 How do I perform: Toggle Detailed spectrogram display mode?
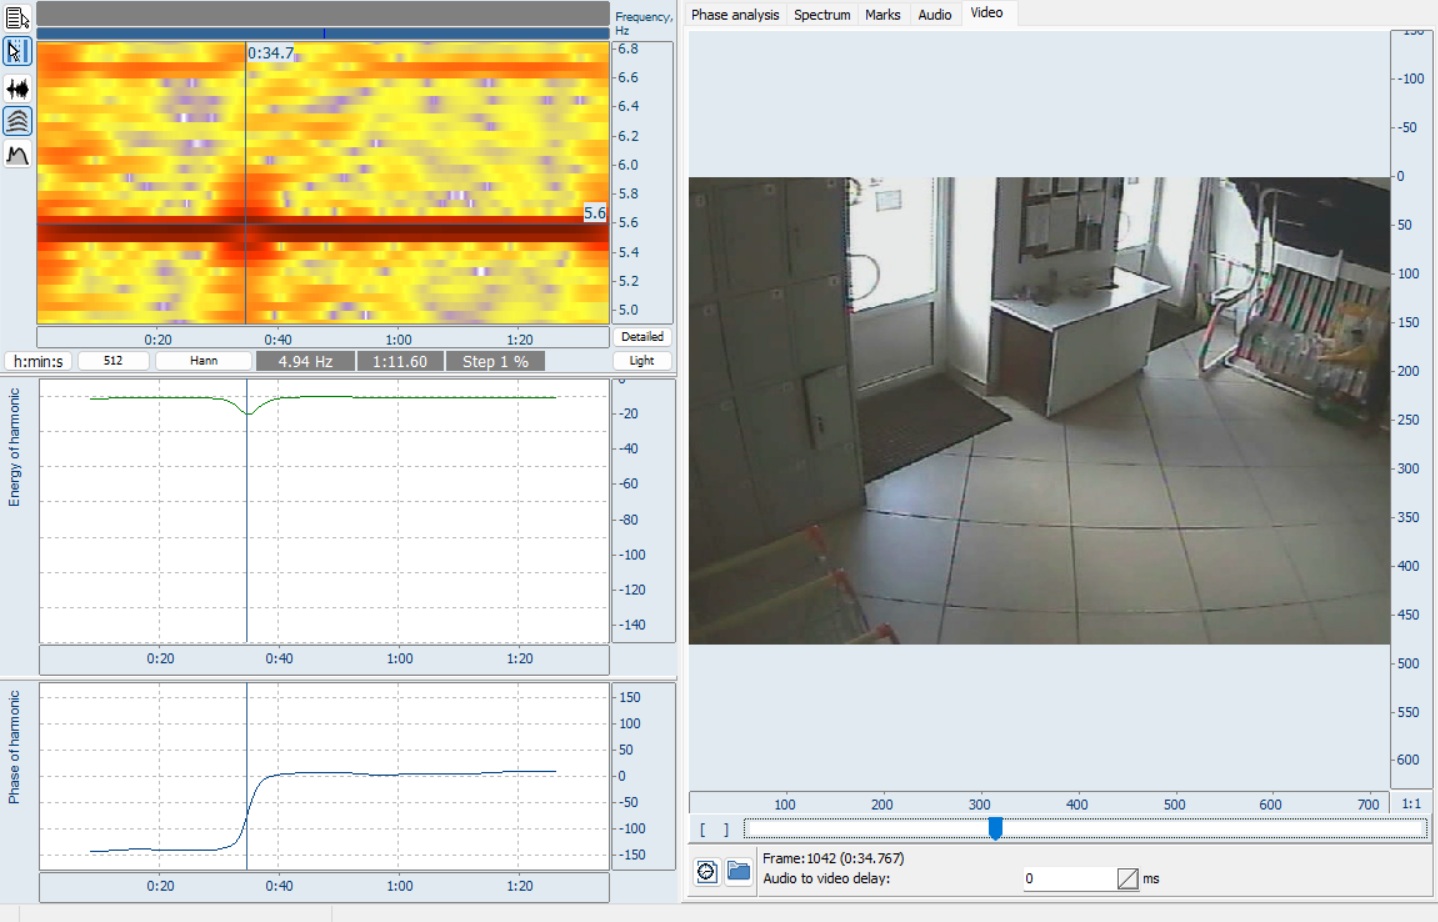(x=641, y=337)
